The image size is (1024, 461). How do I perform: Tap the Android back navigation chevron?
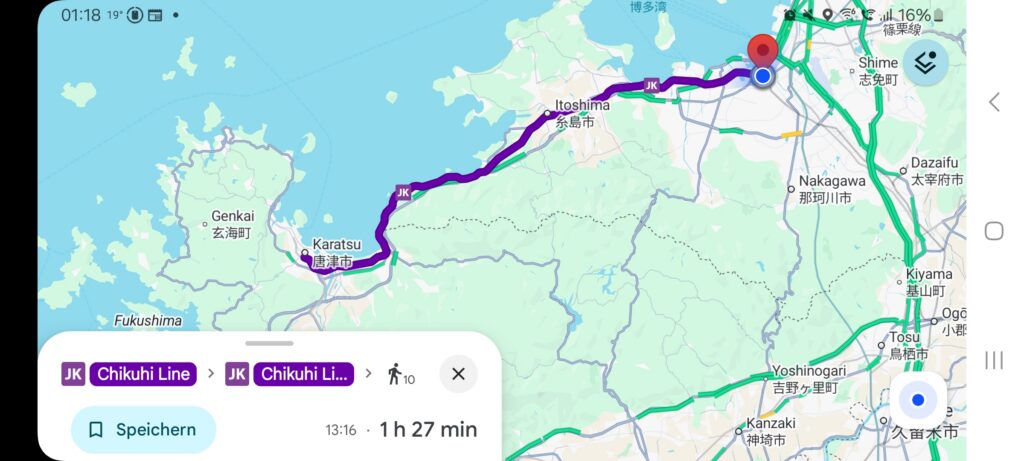pyautogui.click(x=994, y=102)
